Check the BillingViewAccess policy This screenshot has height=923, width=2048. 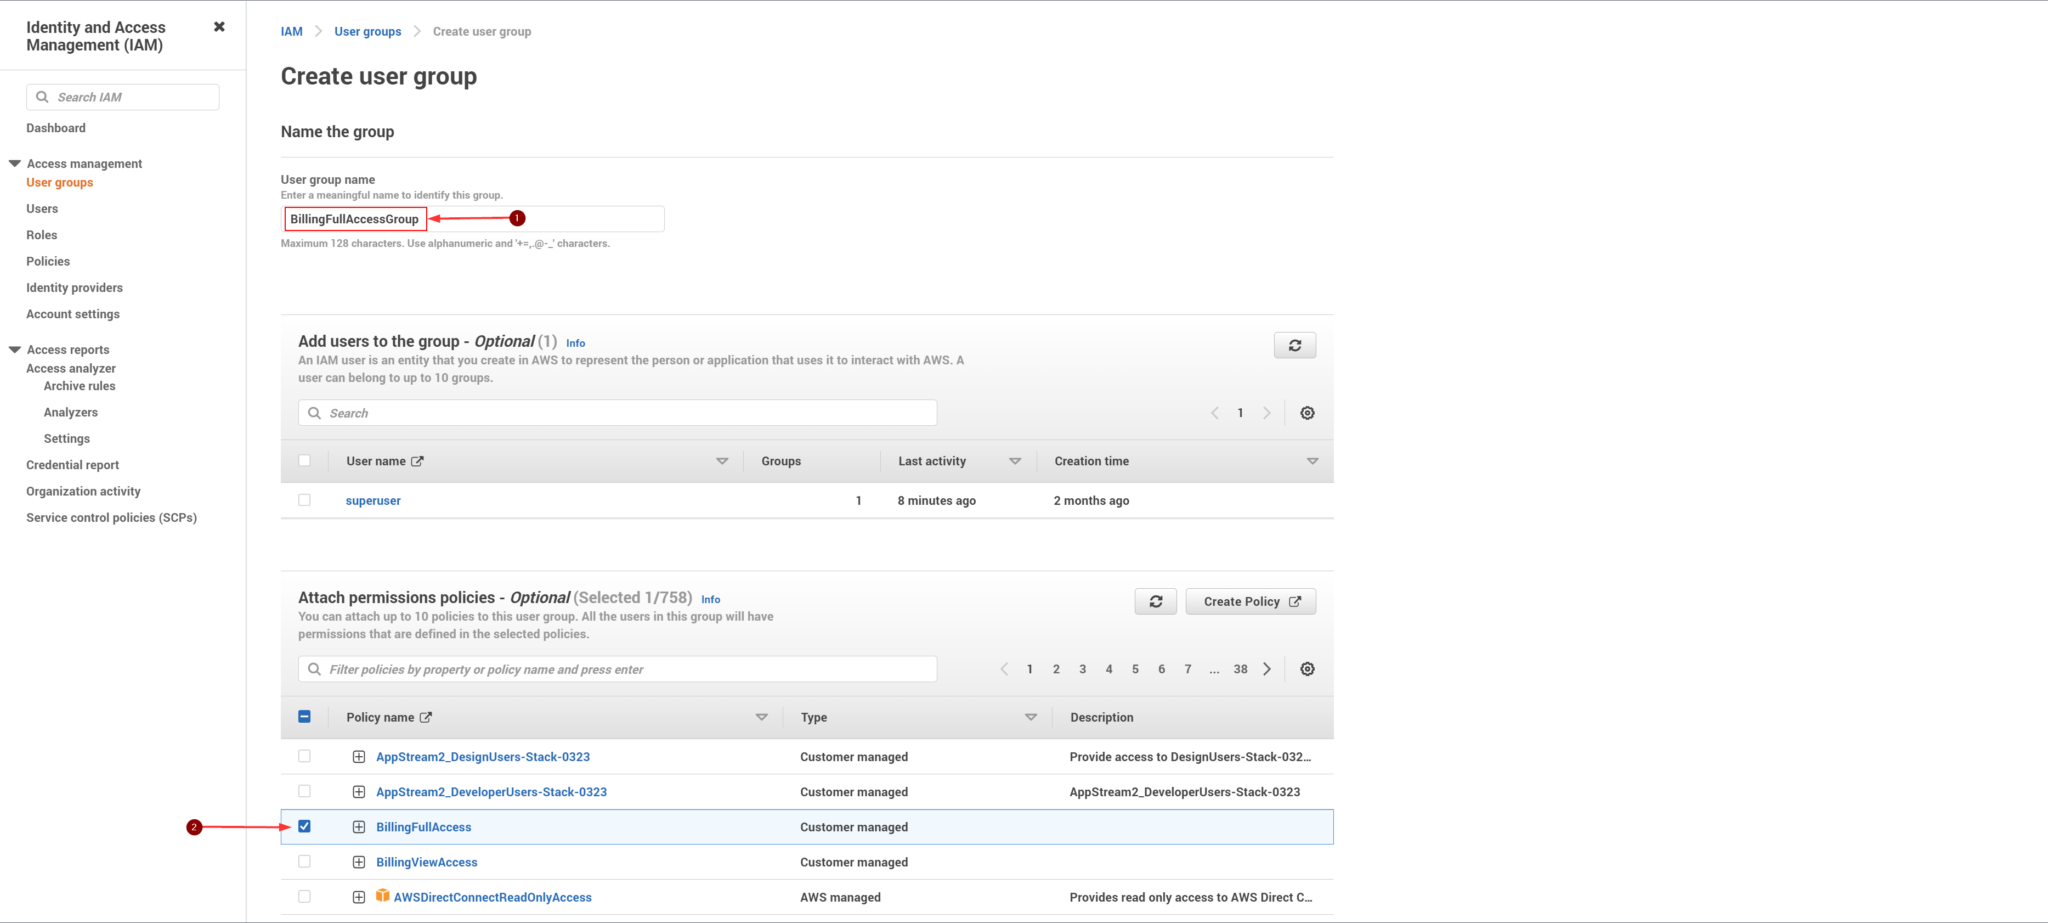click(305, 861)
